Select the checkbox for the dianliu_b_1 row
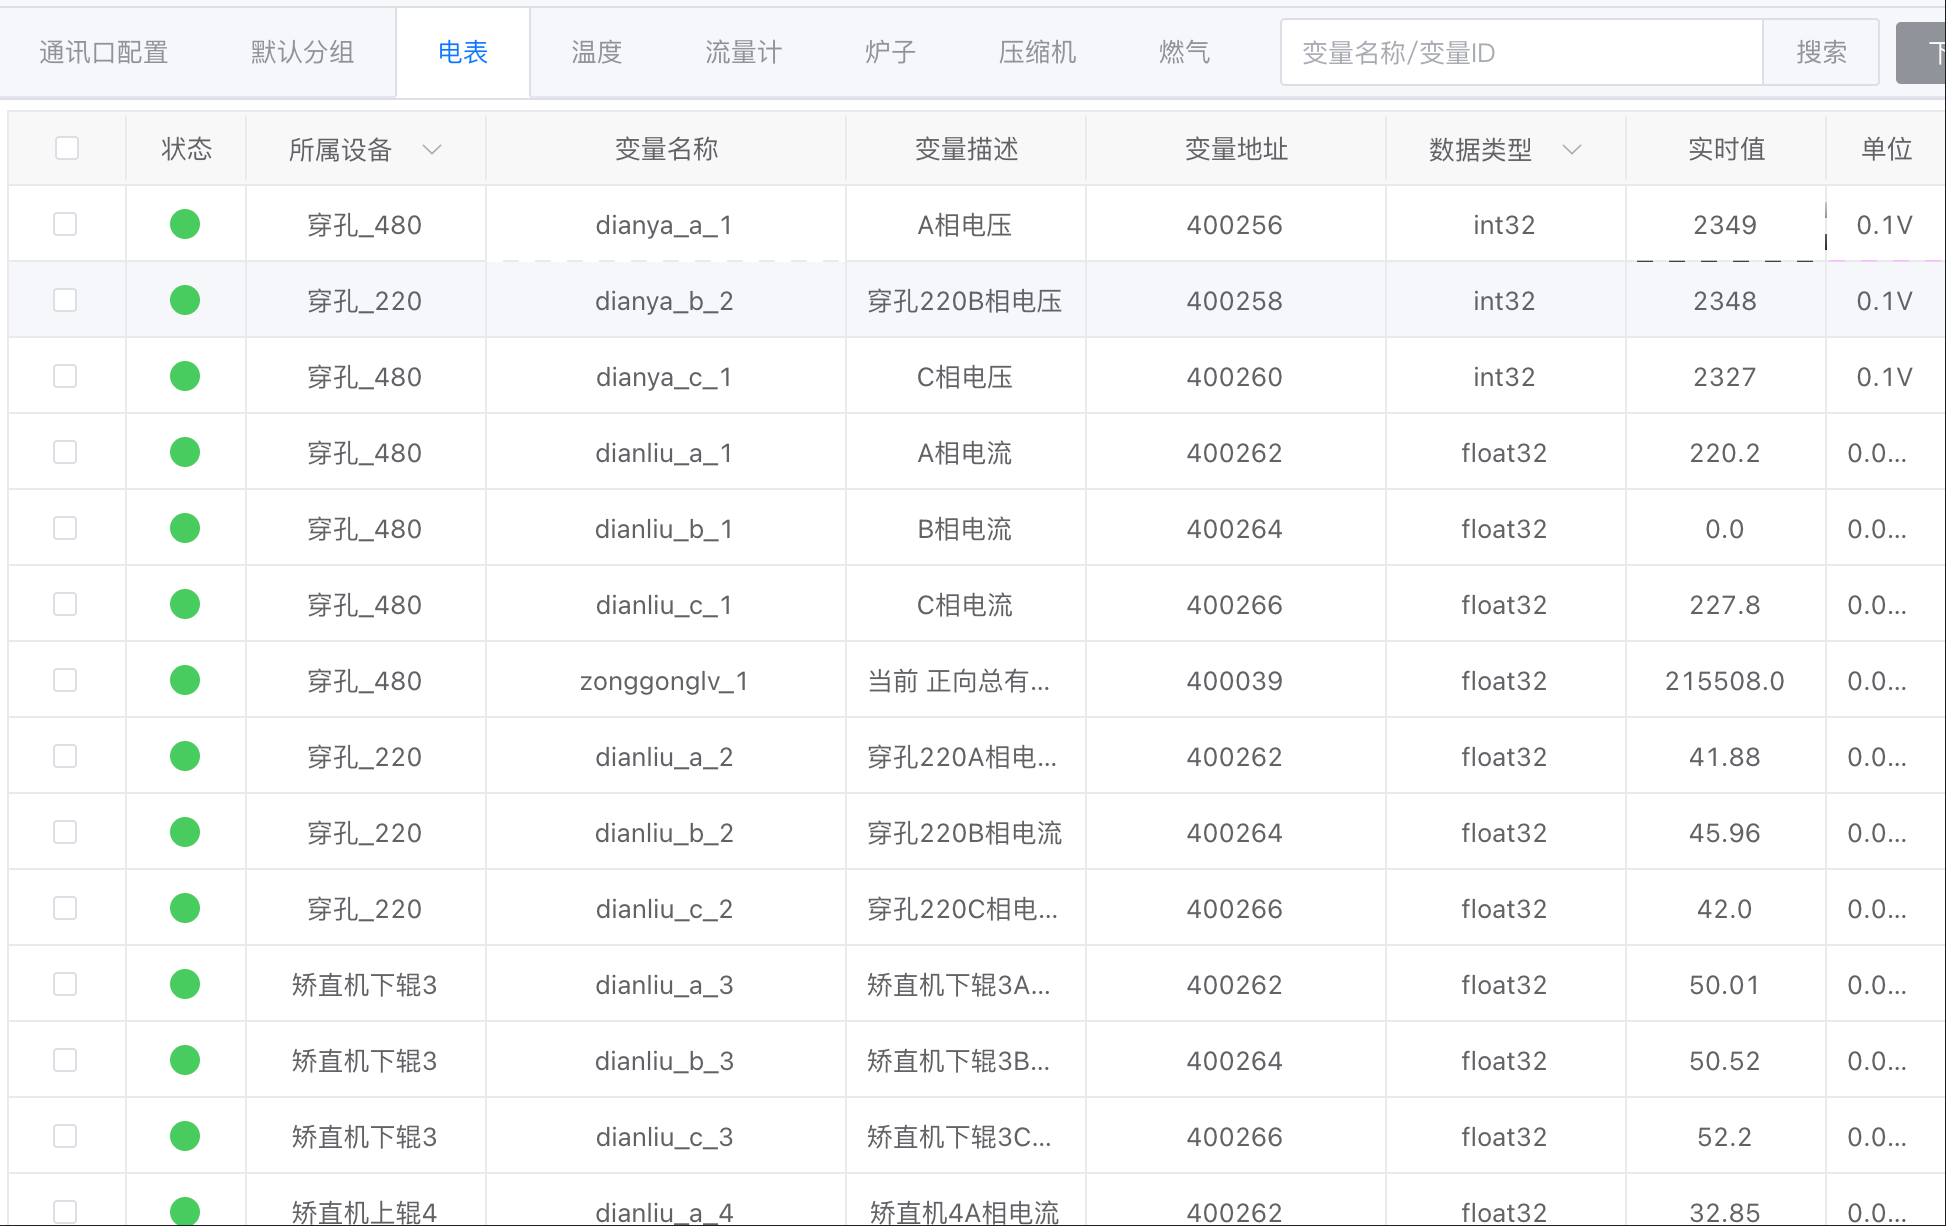1946x1226 pixels. (65, 528)
